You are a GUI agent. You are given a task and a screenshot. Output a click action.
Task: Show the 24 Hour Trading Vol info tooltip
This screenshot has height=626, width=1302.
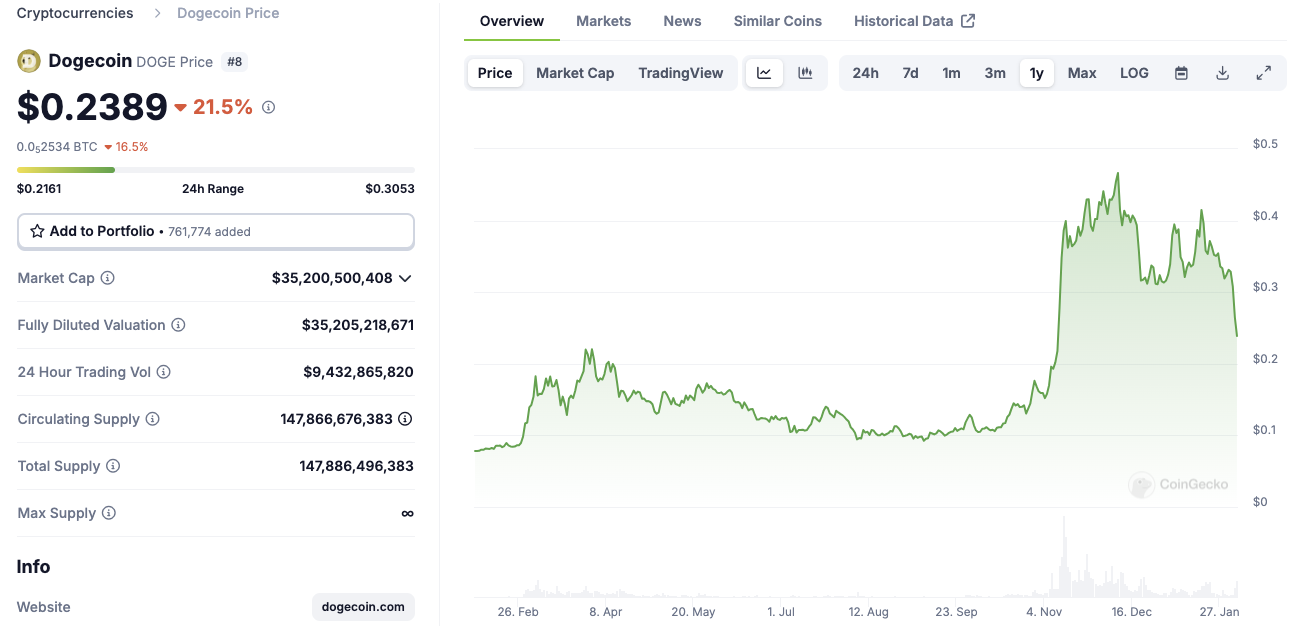click(164, 372)
